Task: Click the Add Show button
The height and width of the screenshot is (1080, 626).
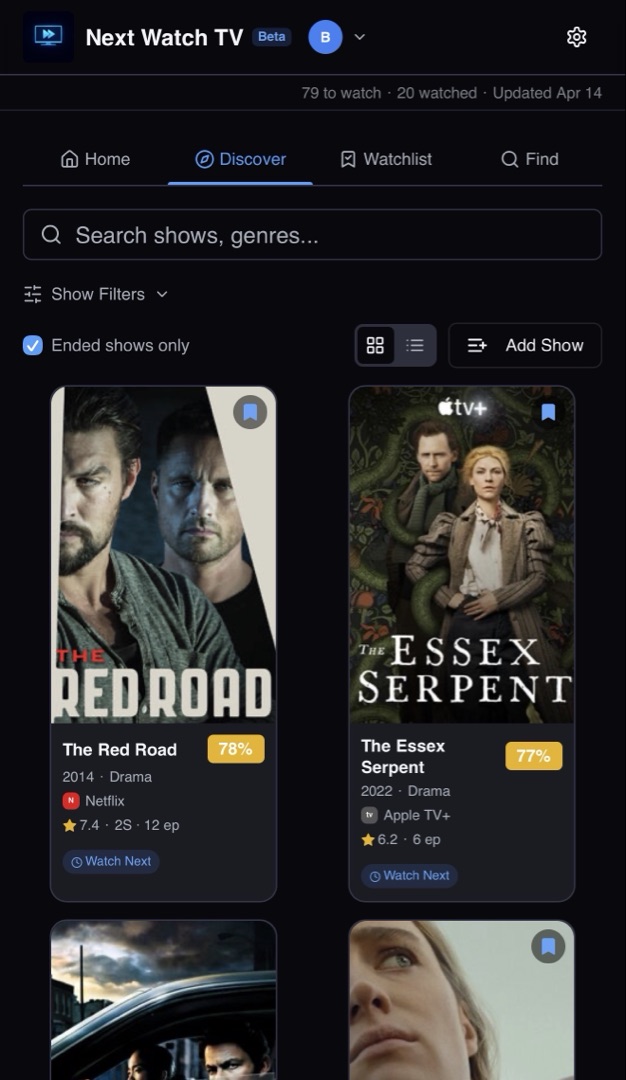Action: tap(525, 345)
